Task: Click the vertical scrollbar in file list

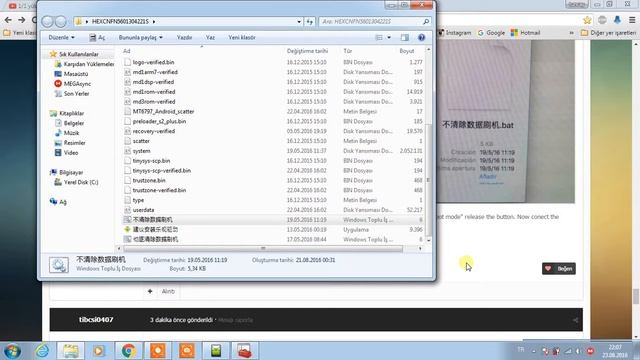Action: pyautogui.click(x=428, y=180)
